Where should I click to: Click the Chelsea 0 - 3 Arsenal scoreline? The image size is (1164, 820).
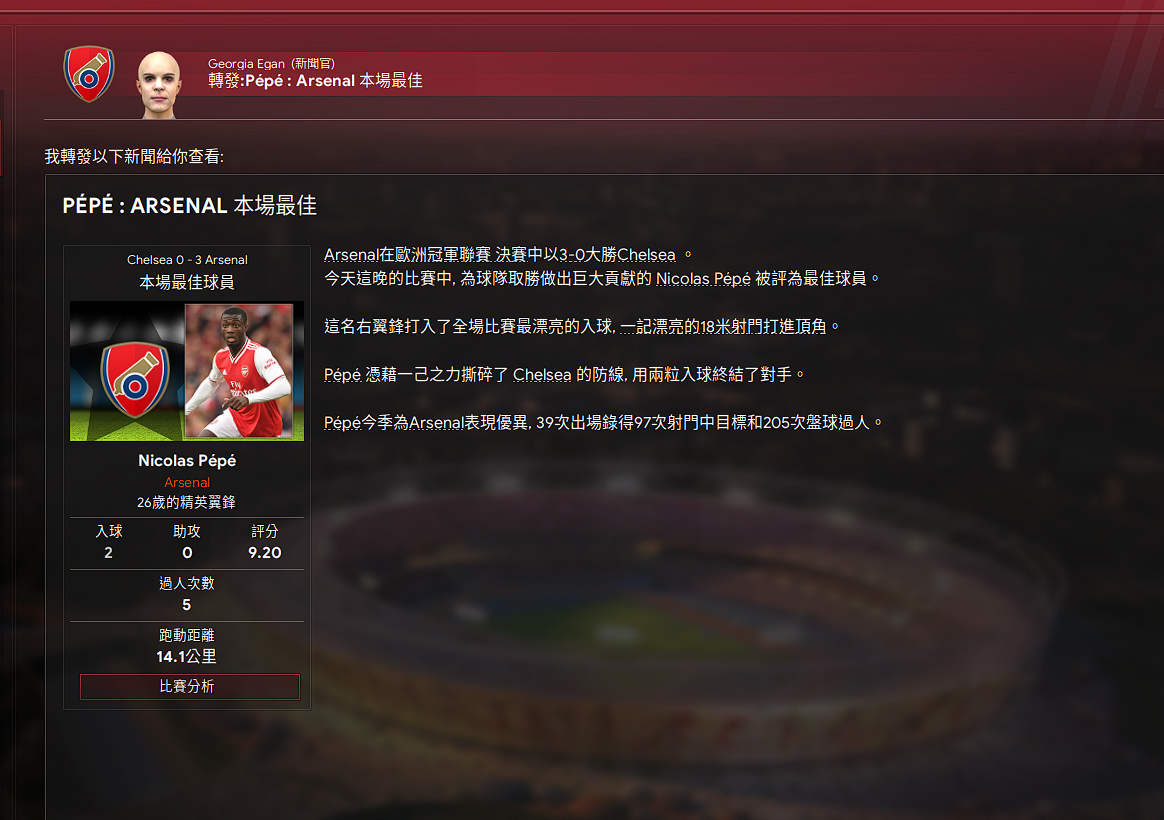point(187,260)
